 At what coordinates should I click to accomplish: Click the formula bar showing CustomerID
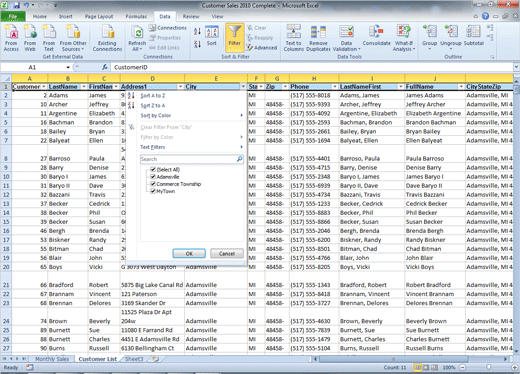click(x=312, y=67)
